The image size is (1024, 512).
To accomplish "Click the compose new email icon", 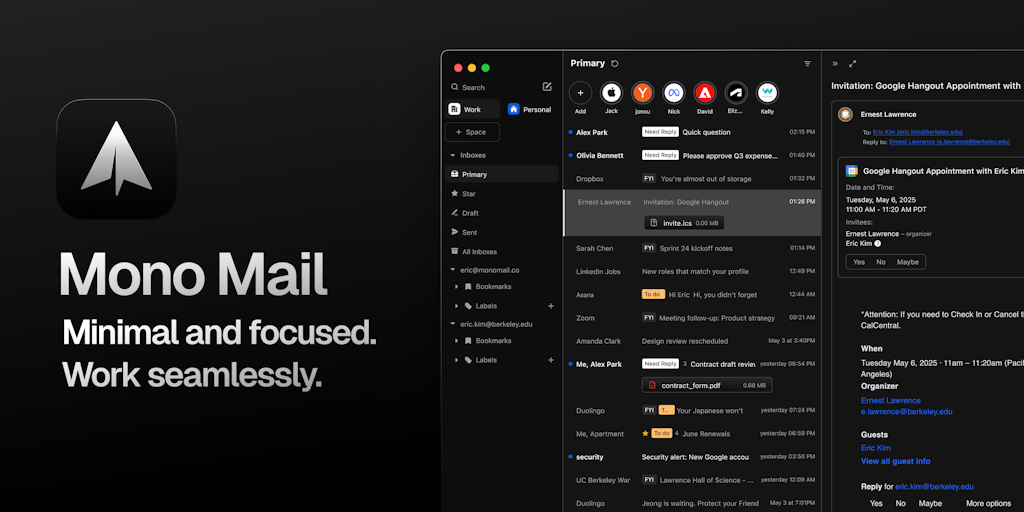I will [x=547, y=86].
